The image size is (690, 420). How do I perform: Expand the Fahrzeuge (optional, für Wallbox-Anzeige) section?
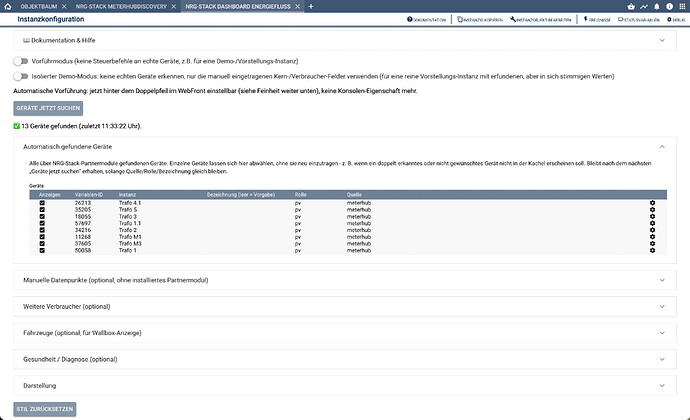coord(345,333)
